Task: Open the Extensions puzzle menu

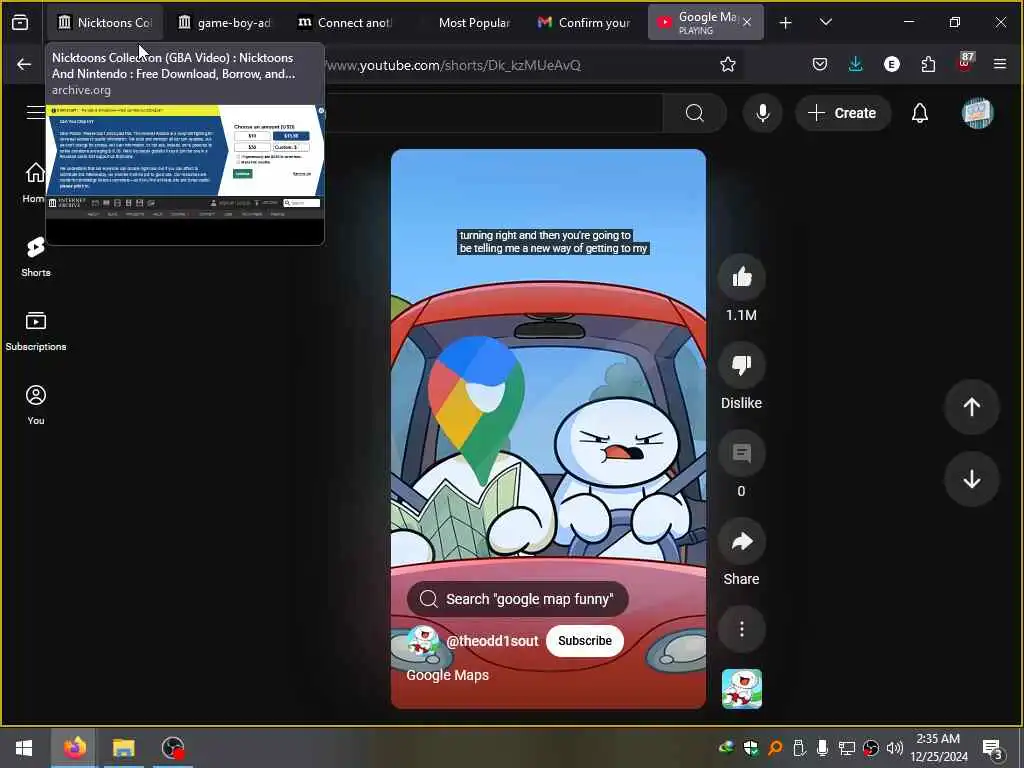Action: pyautogui.click(x=928, y=64)
